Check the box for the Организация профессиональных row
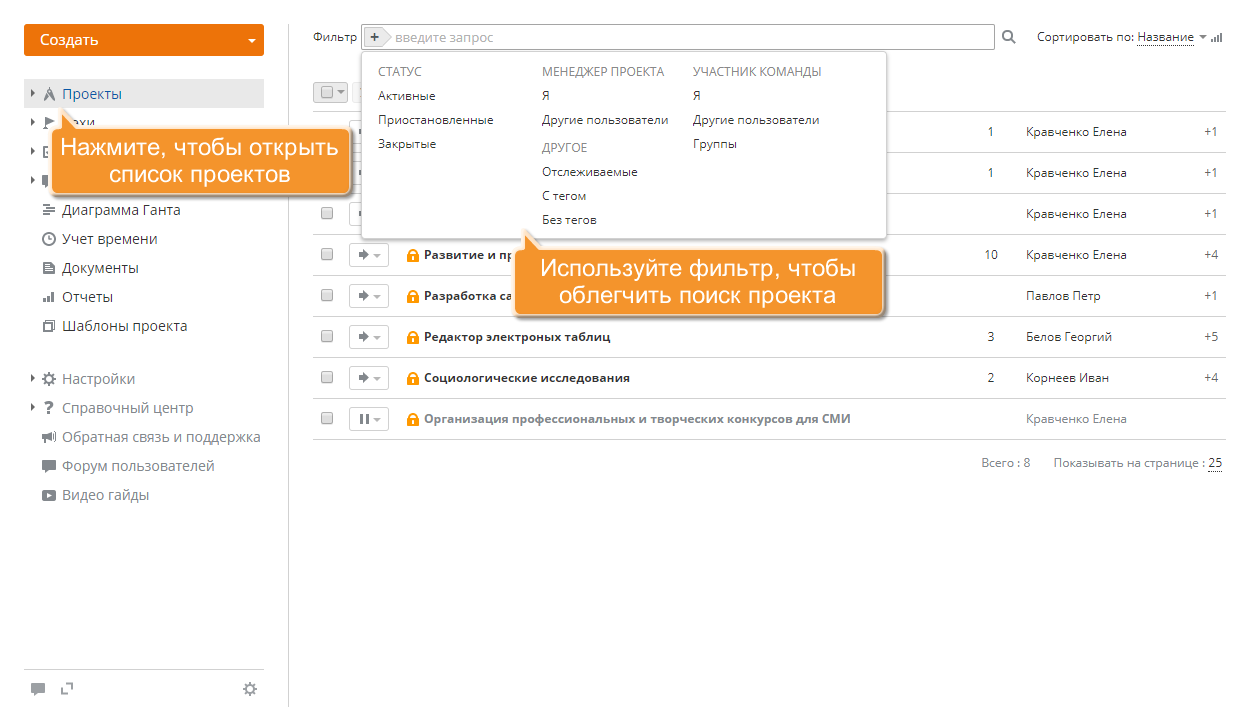1240x708 pixels. [x=327, y=419]
